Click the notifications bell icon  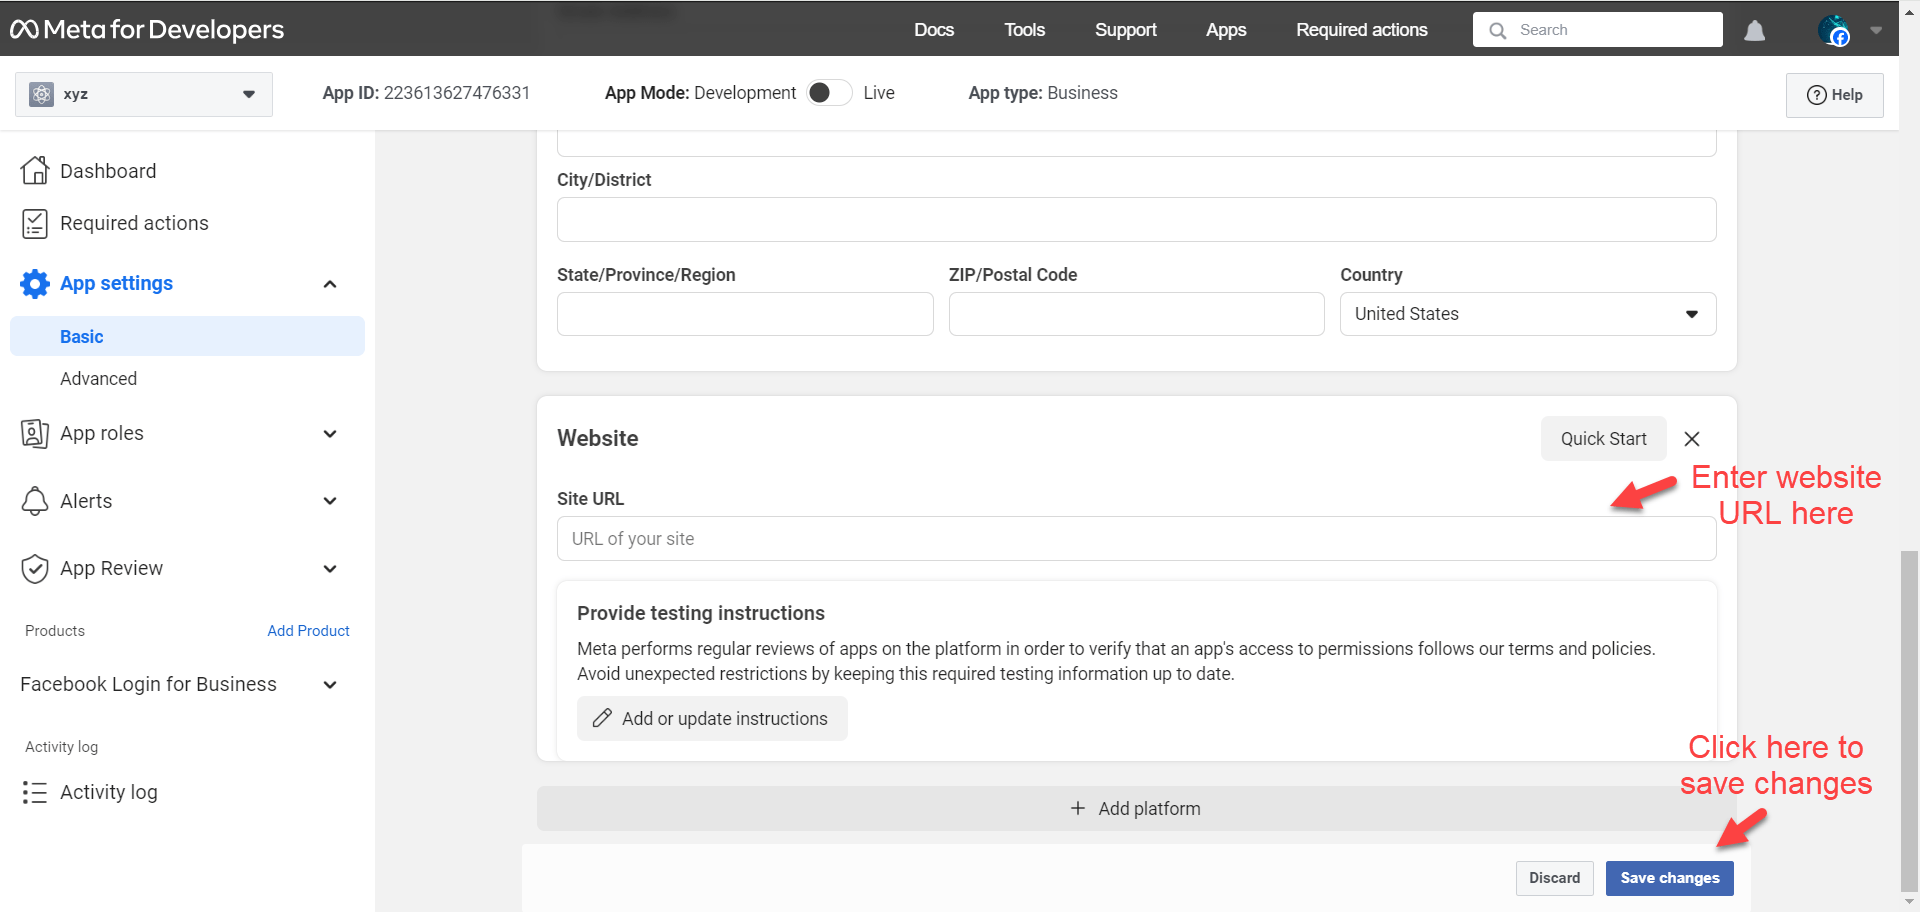click(x=1754, y=31)
